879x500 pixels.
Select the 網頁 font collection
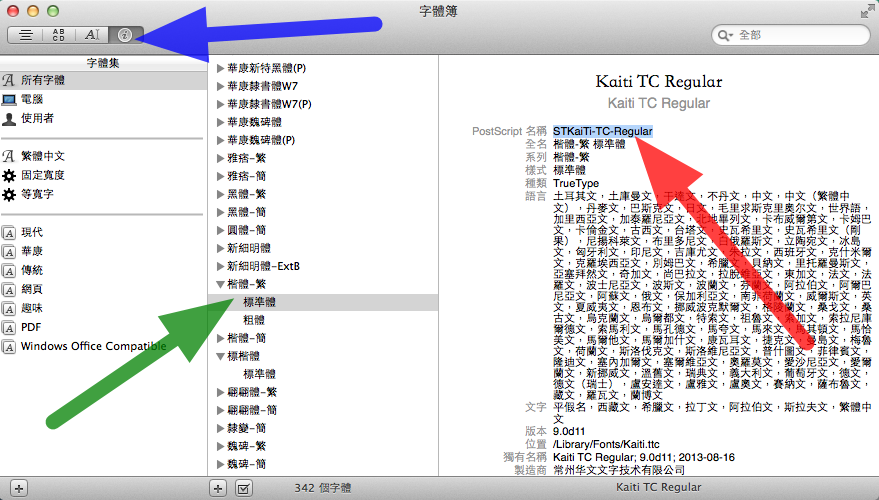tap(103, 289)
